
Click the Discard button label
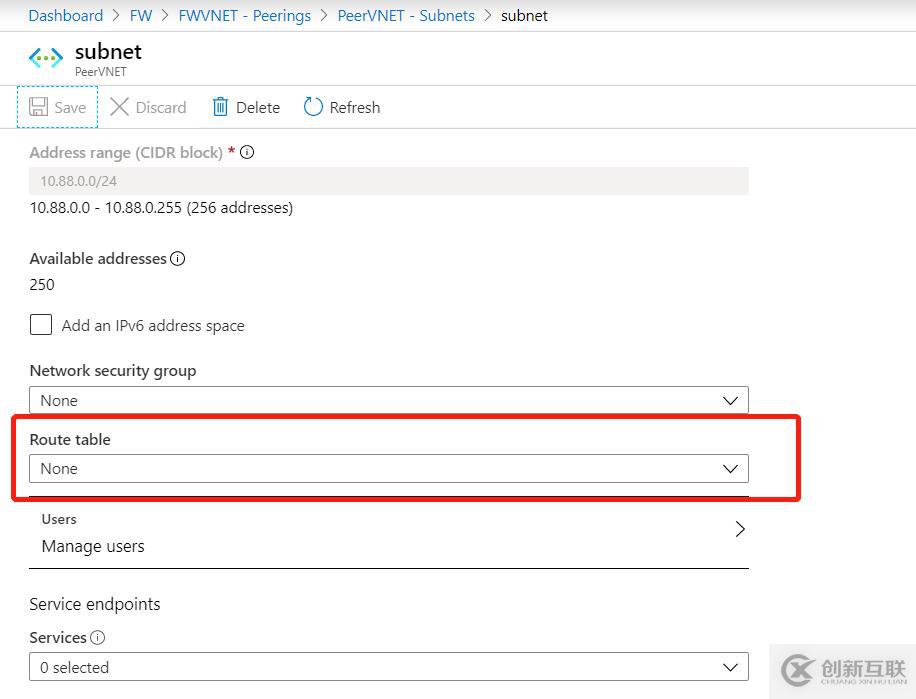161,107
